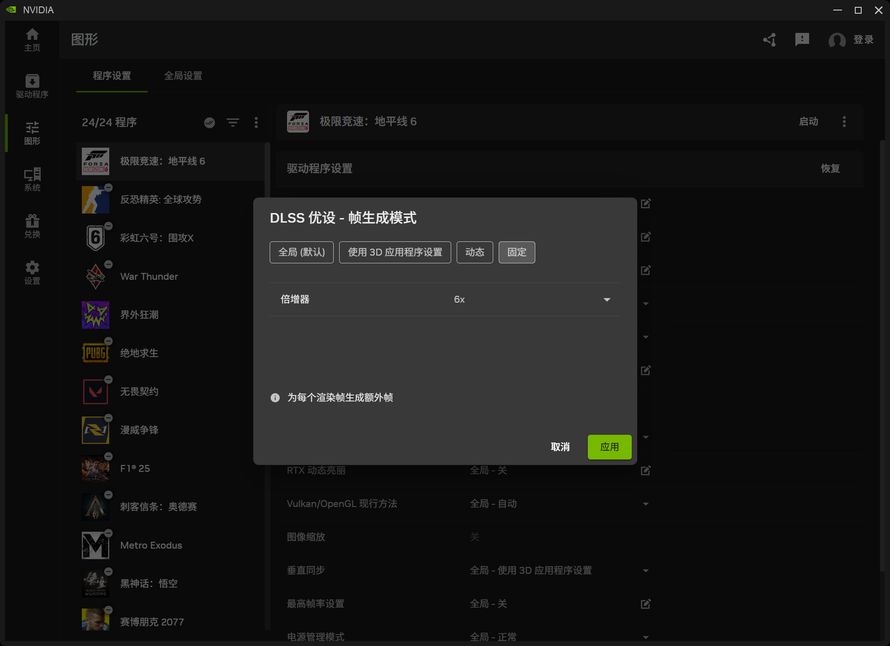Expand Vulkan/OpenGL 现行方法 dropdown
Viewport: 890px width, 646px height.
pos(645,504)
